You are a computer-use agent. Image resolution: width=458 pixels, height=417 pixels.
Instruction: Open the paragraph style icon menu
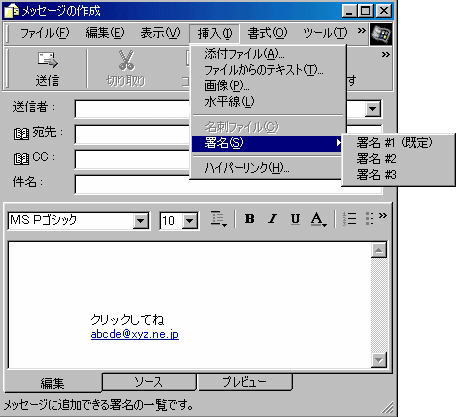[x=219, y=219]
